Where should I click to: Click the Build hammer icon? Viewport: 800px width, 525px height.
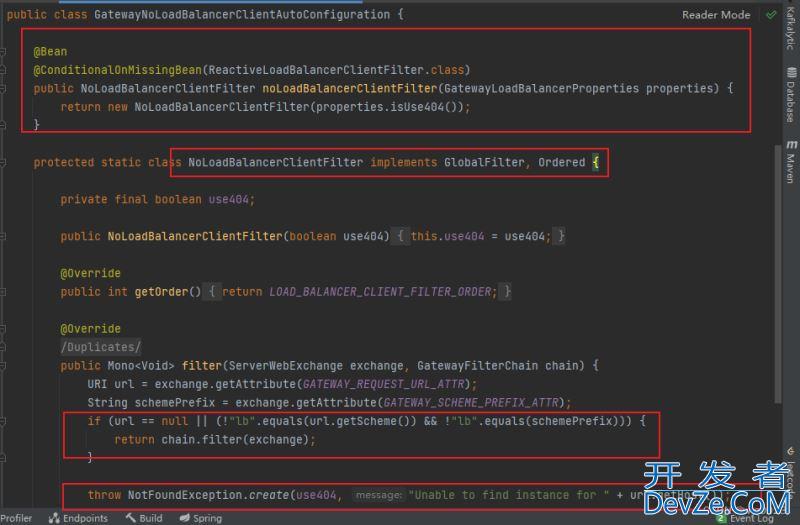(x=131, y=518)
